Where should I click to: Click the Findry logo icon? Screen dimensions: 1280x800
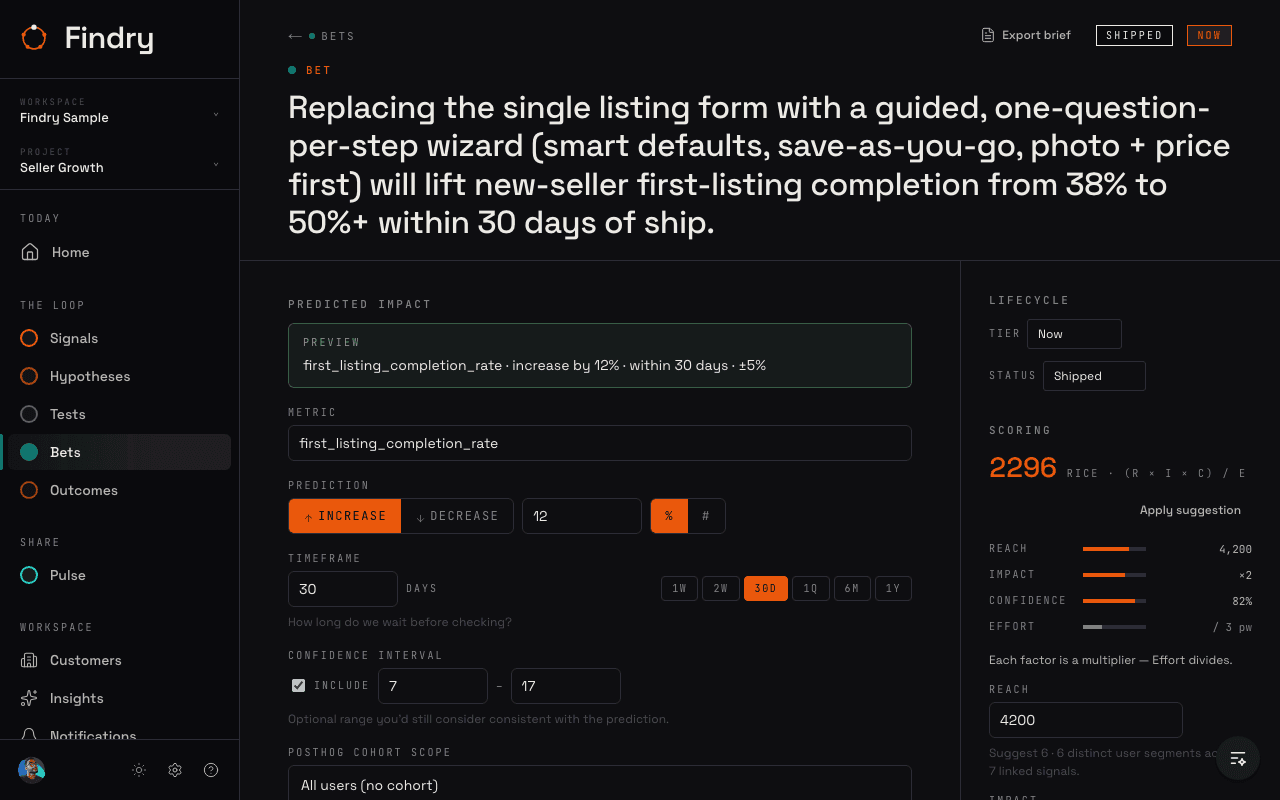(34, 38)
